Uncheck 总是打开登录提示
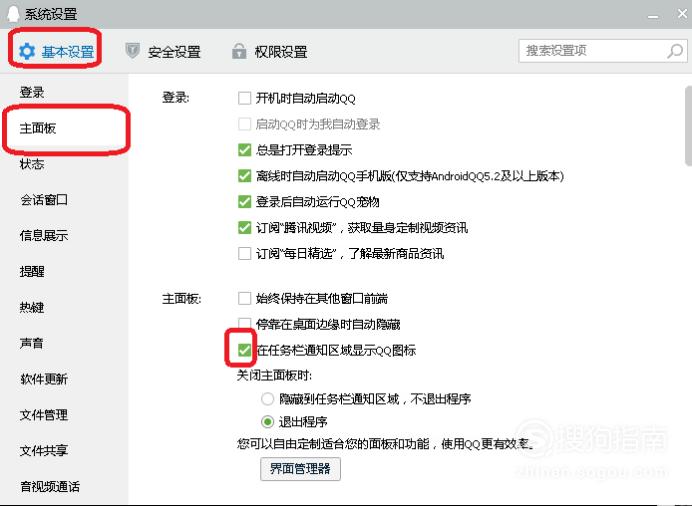The width and height of the screenshot is (692, 506). tap(244, 150)
